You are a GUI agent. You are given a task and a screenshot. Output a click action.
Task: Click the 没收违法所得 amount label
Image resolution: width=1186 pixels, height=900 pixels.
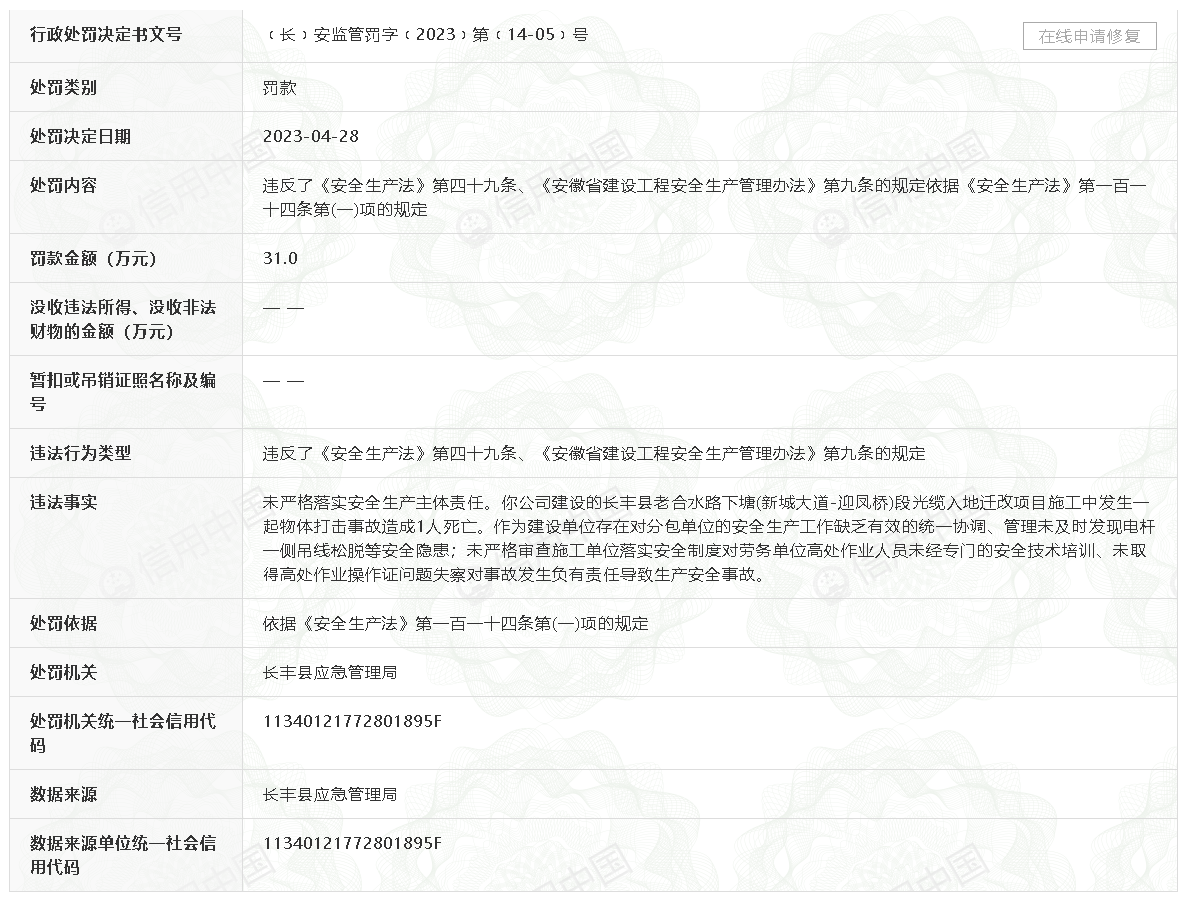(x=123, y=319)
